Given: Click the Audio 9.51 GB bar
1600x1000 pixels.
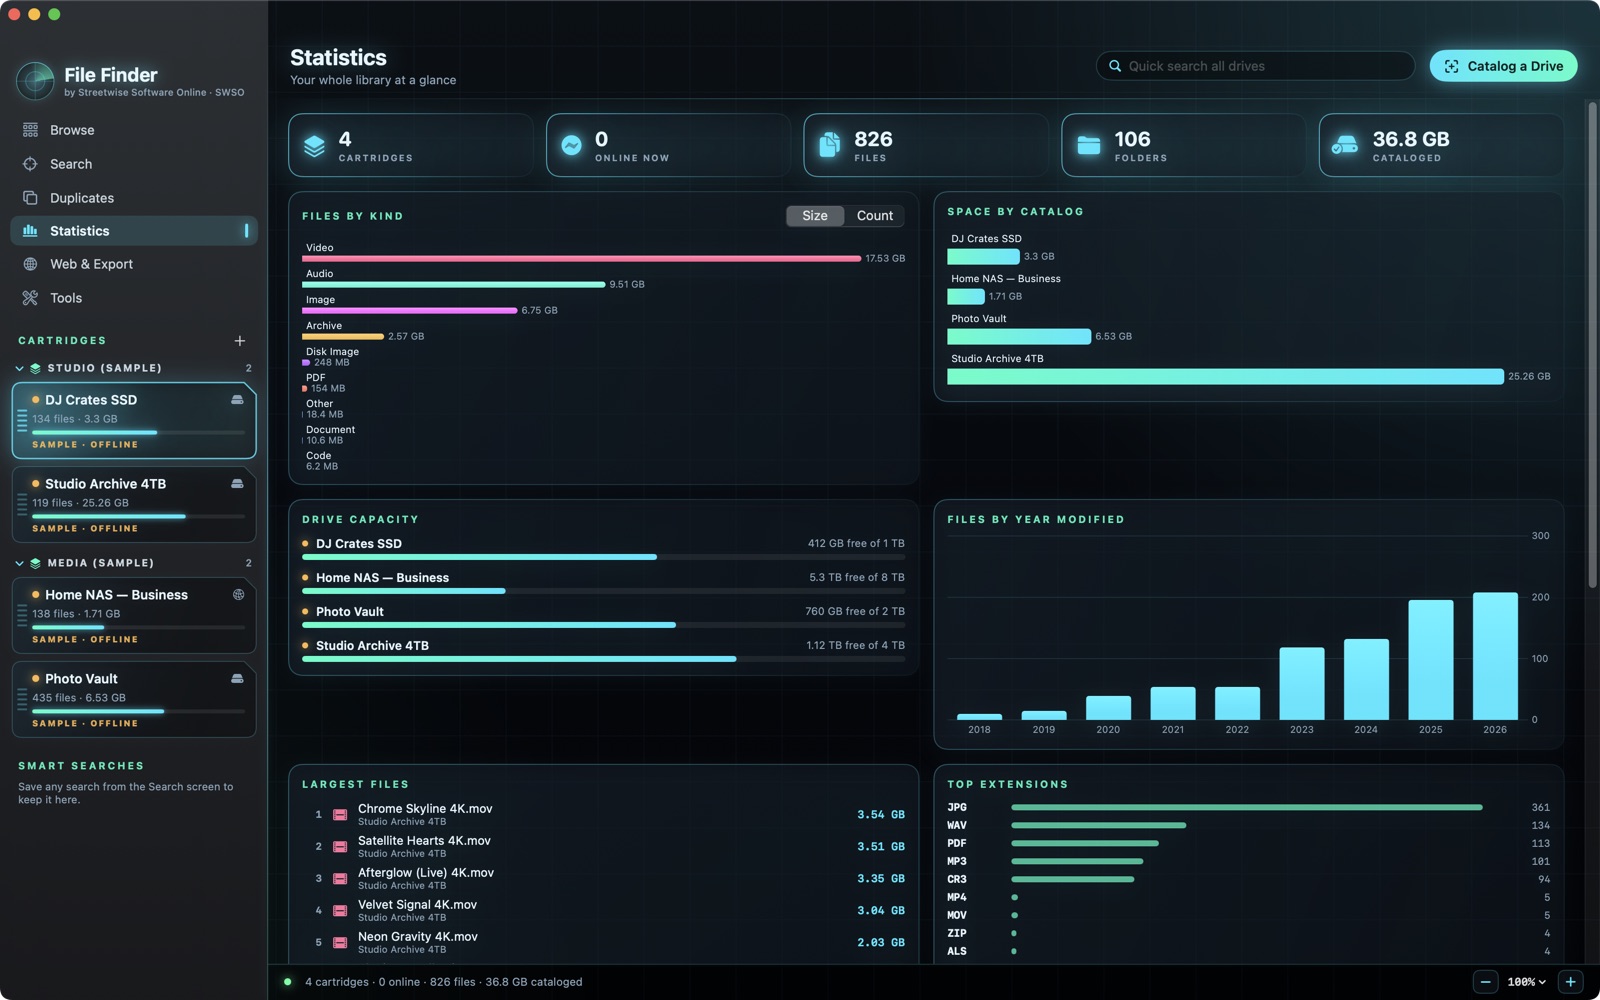Looking at the screenshot, I should [x=454, y=284].
